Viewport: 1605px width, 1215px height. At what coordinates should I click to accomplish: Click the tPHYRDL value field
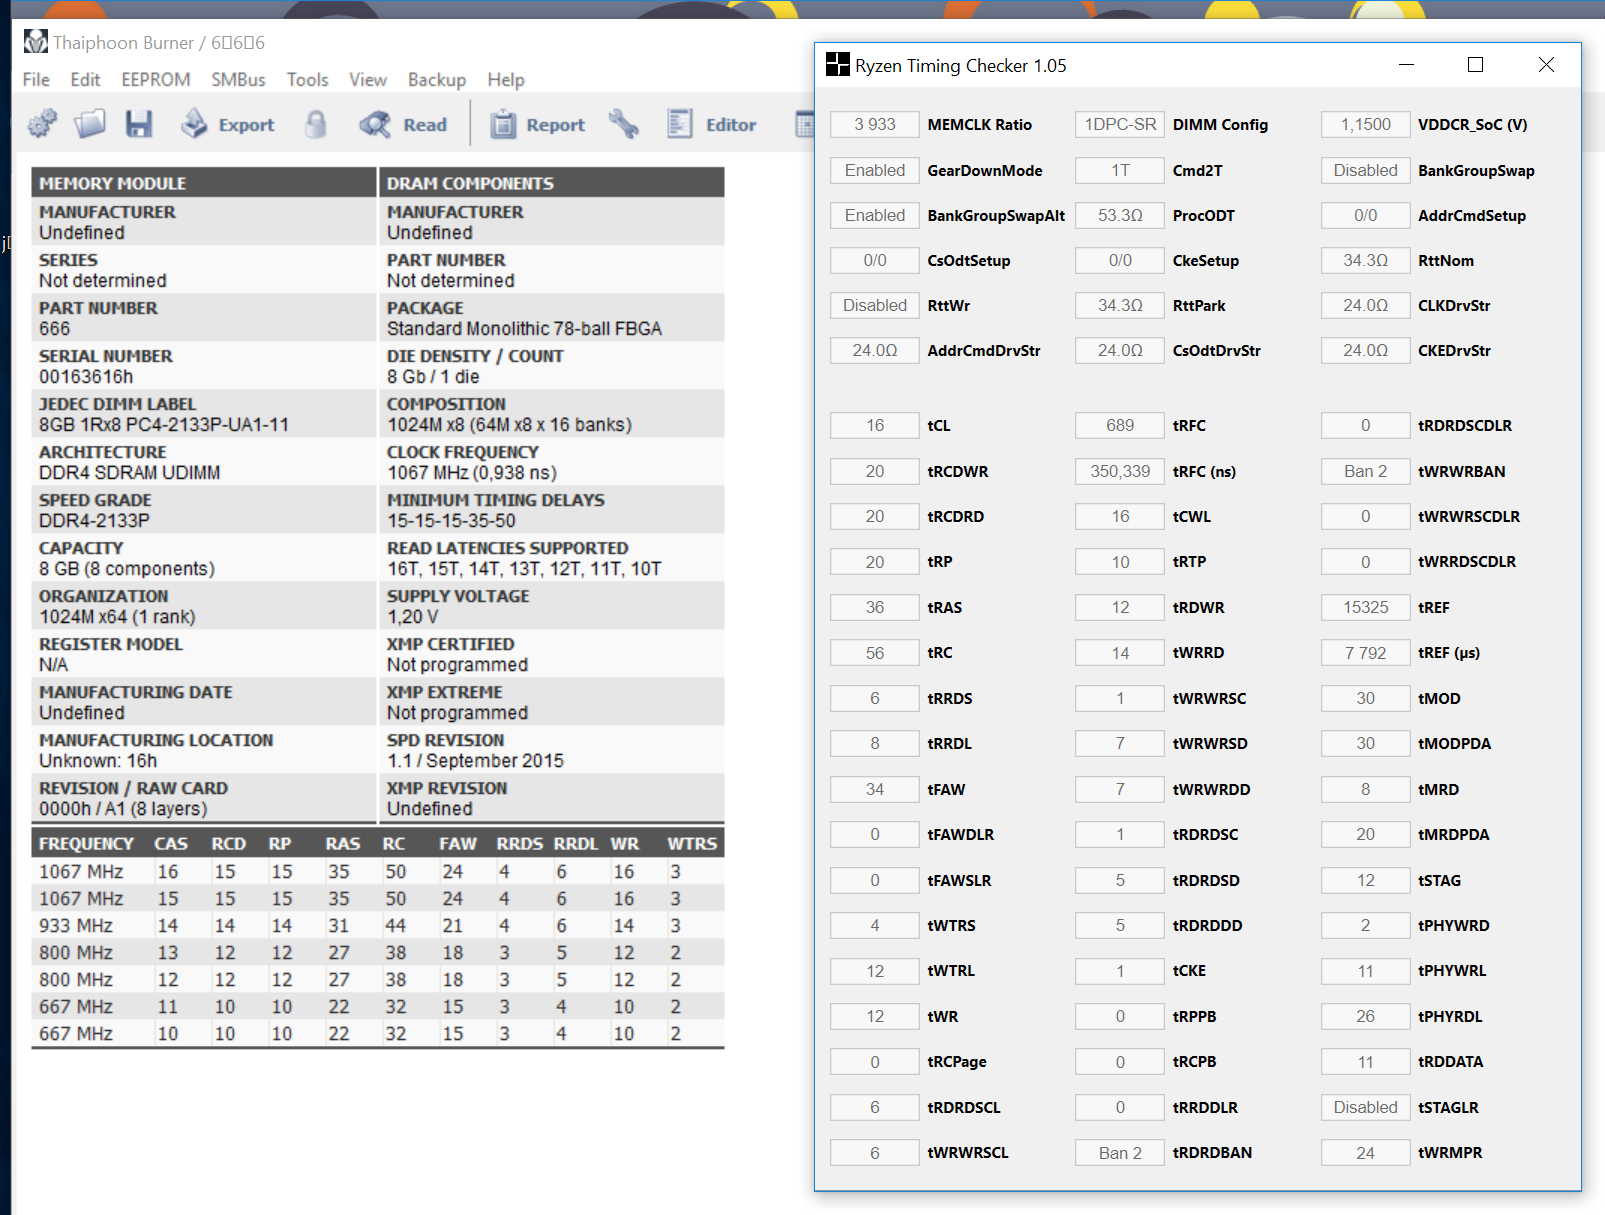pos(1366,1017)
